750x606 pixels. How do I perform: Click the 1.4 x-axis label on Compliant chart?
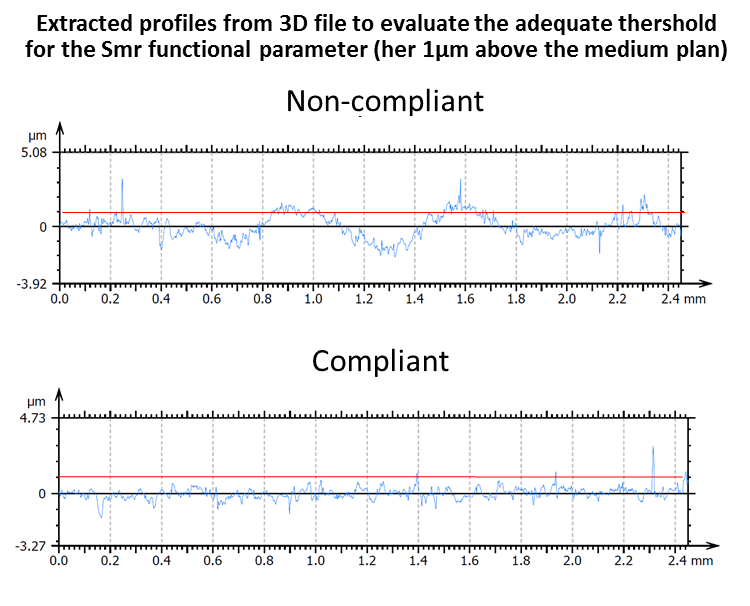pyautogui.click(x=418, y=561)
